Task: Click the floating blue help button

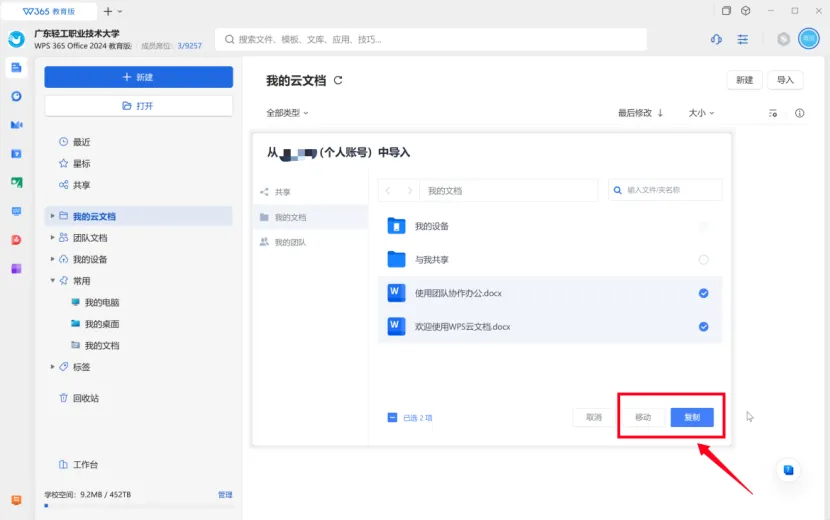Action: tap(789, 470)
